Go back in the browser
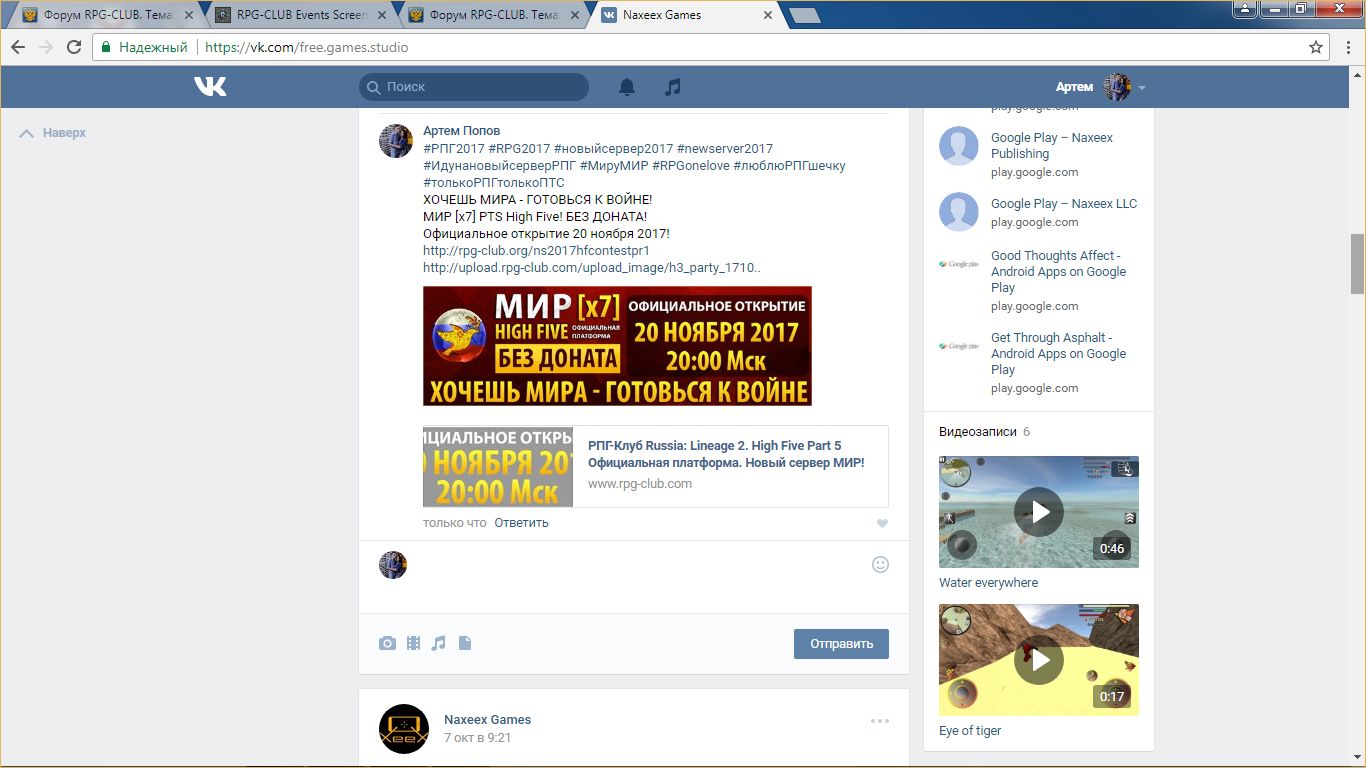Screen dimensions: 1366x768 click(x=18, y=47)
